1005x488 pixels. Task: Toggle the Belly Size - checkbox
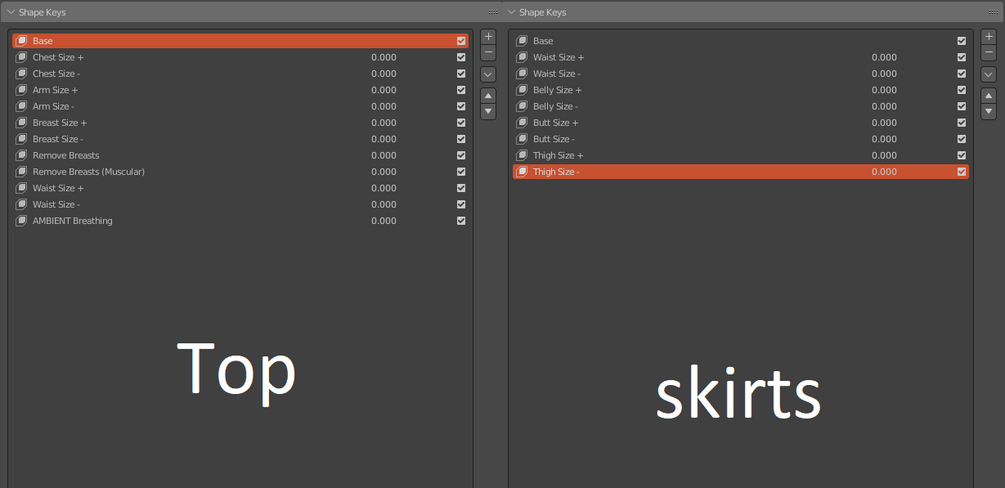pyautogui.click(x=961, y=106)
